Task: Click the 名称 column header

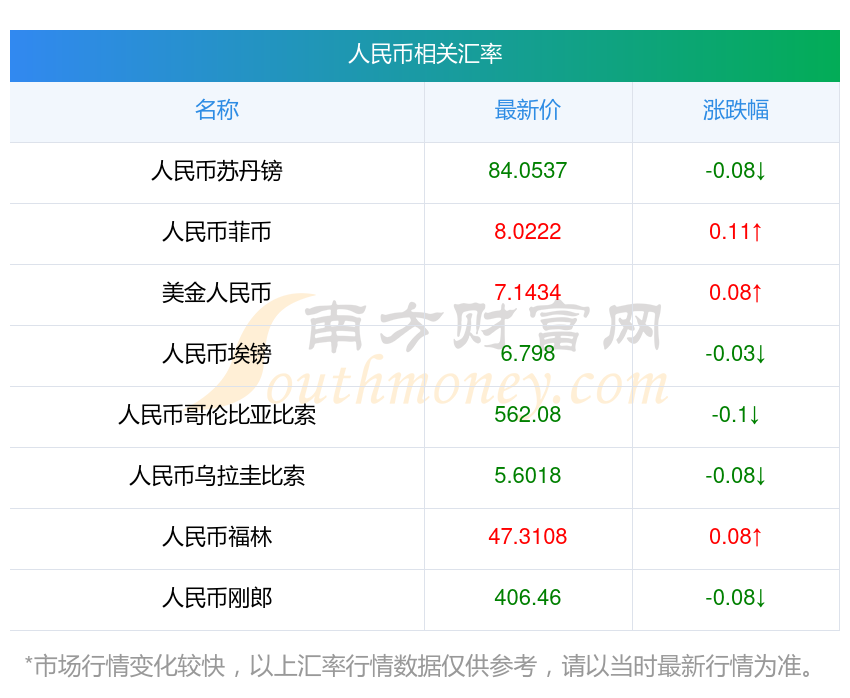Action: (x=217, y=110)
